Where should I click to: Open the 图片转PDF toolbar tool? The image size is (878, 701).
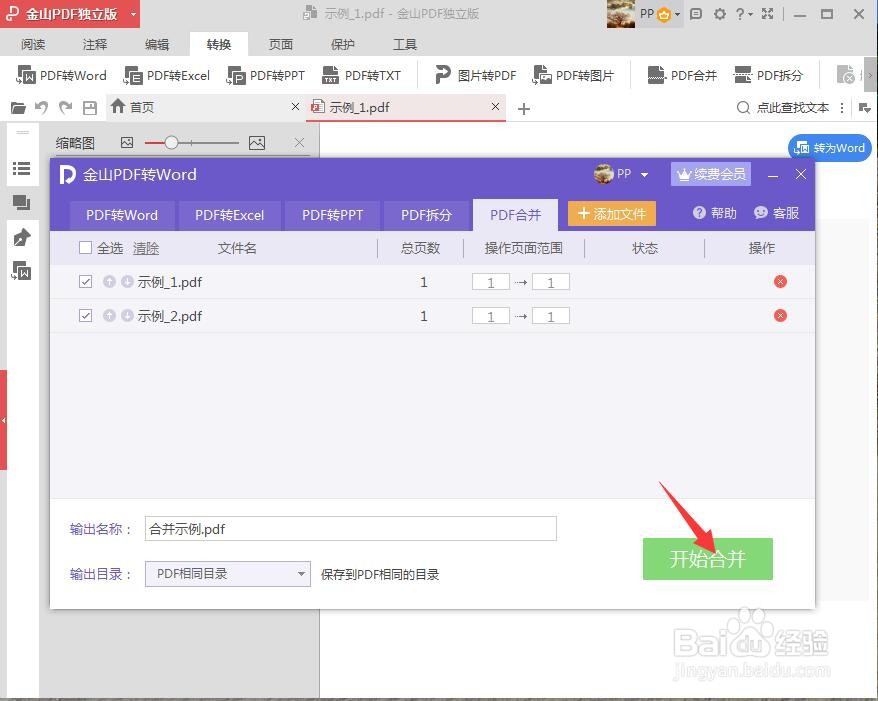[x=475, y=75]
